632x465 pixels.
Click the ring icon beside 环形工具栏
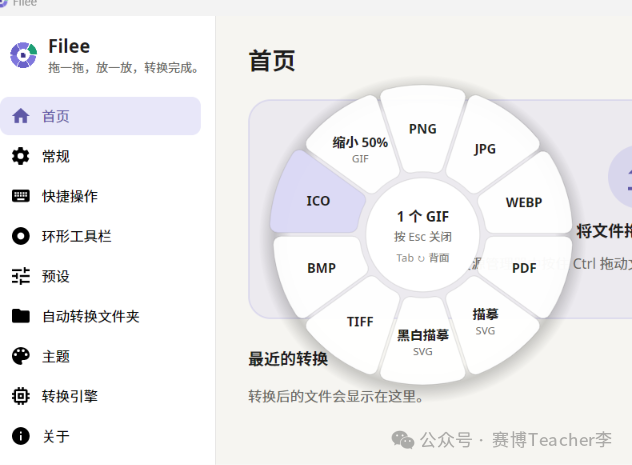(x=21, y=236)
